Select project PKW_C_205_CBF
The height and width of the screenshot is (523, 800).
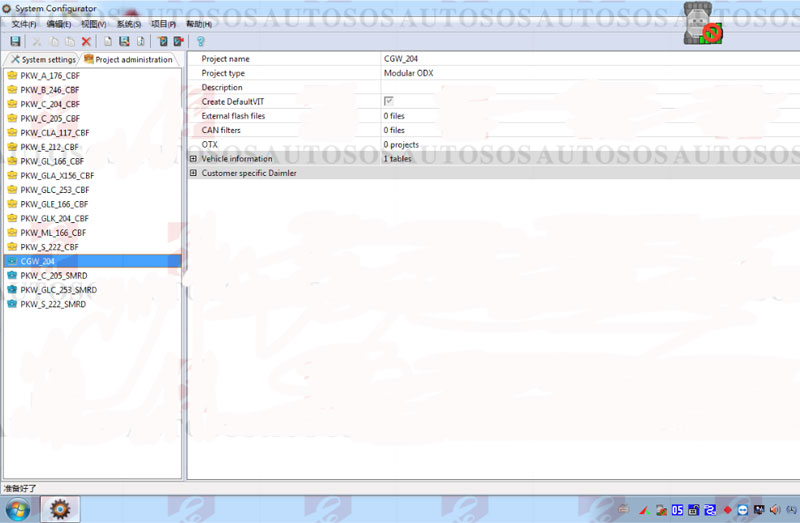[50, 118]
